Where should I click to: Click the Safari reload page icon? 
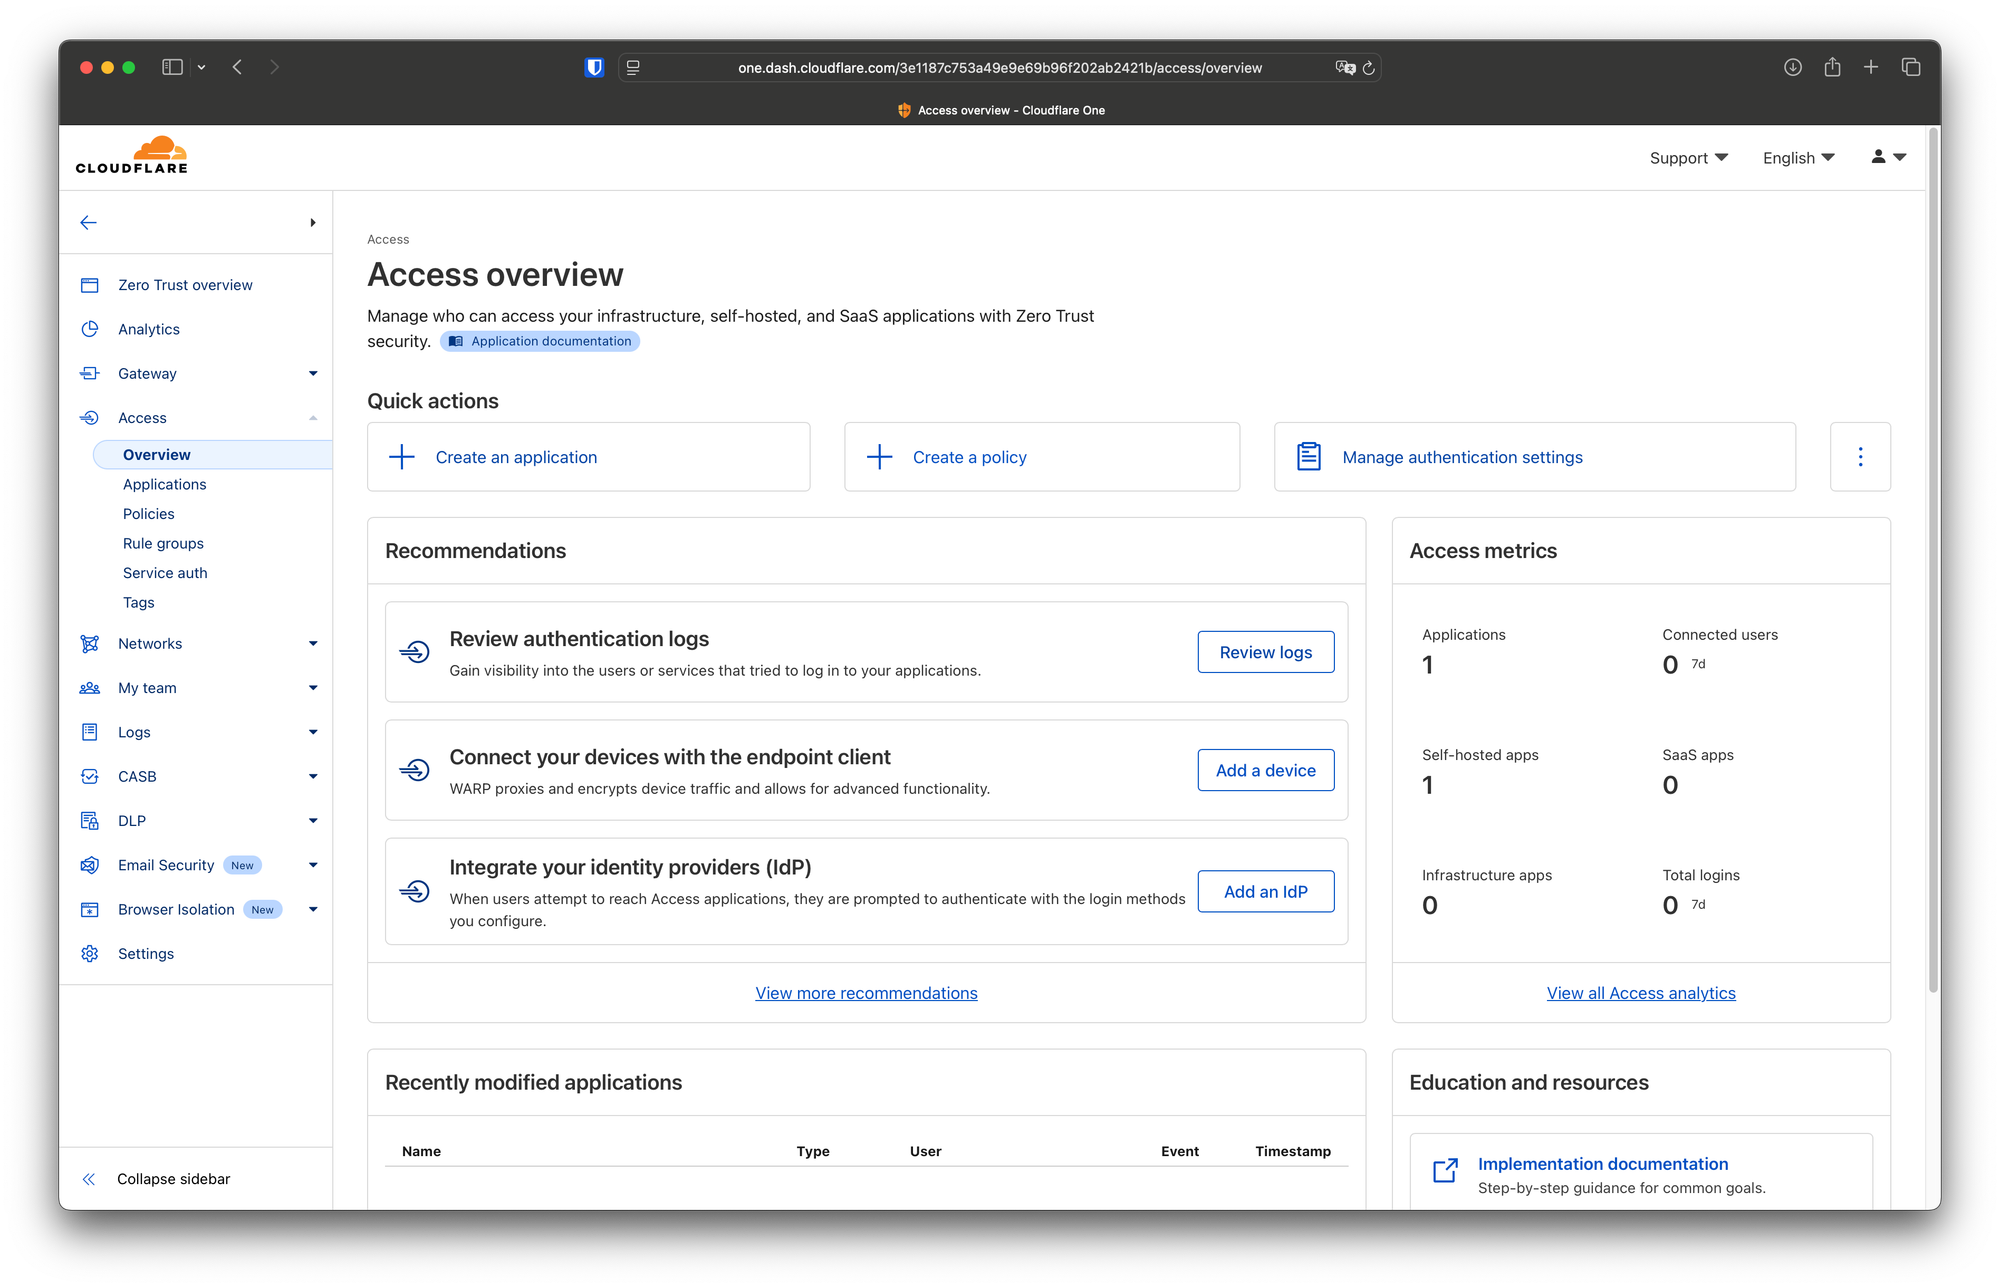pos(1369,68)
